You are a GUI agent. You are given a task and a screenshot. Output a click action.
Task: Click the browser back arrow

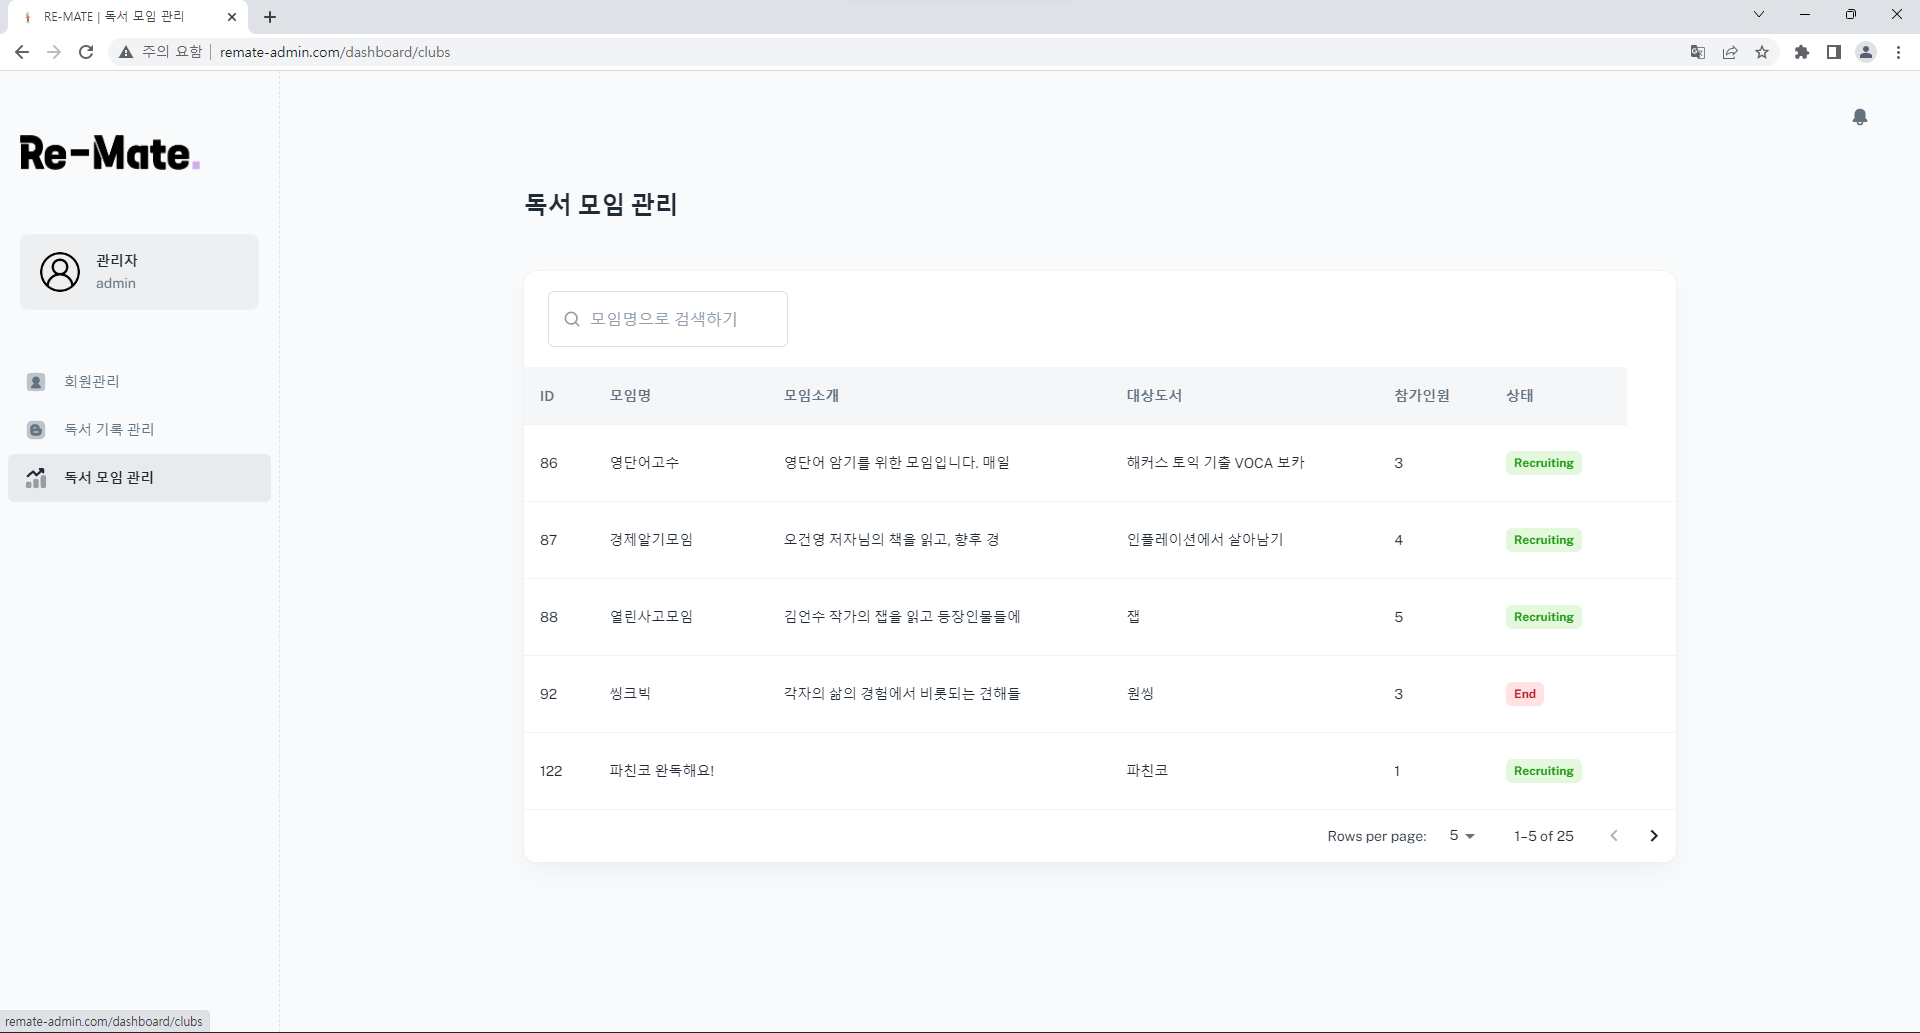(x=21, y=52)
